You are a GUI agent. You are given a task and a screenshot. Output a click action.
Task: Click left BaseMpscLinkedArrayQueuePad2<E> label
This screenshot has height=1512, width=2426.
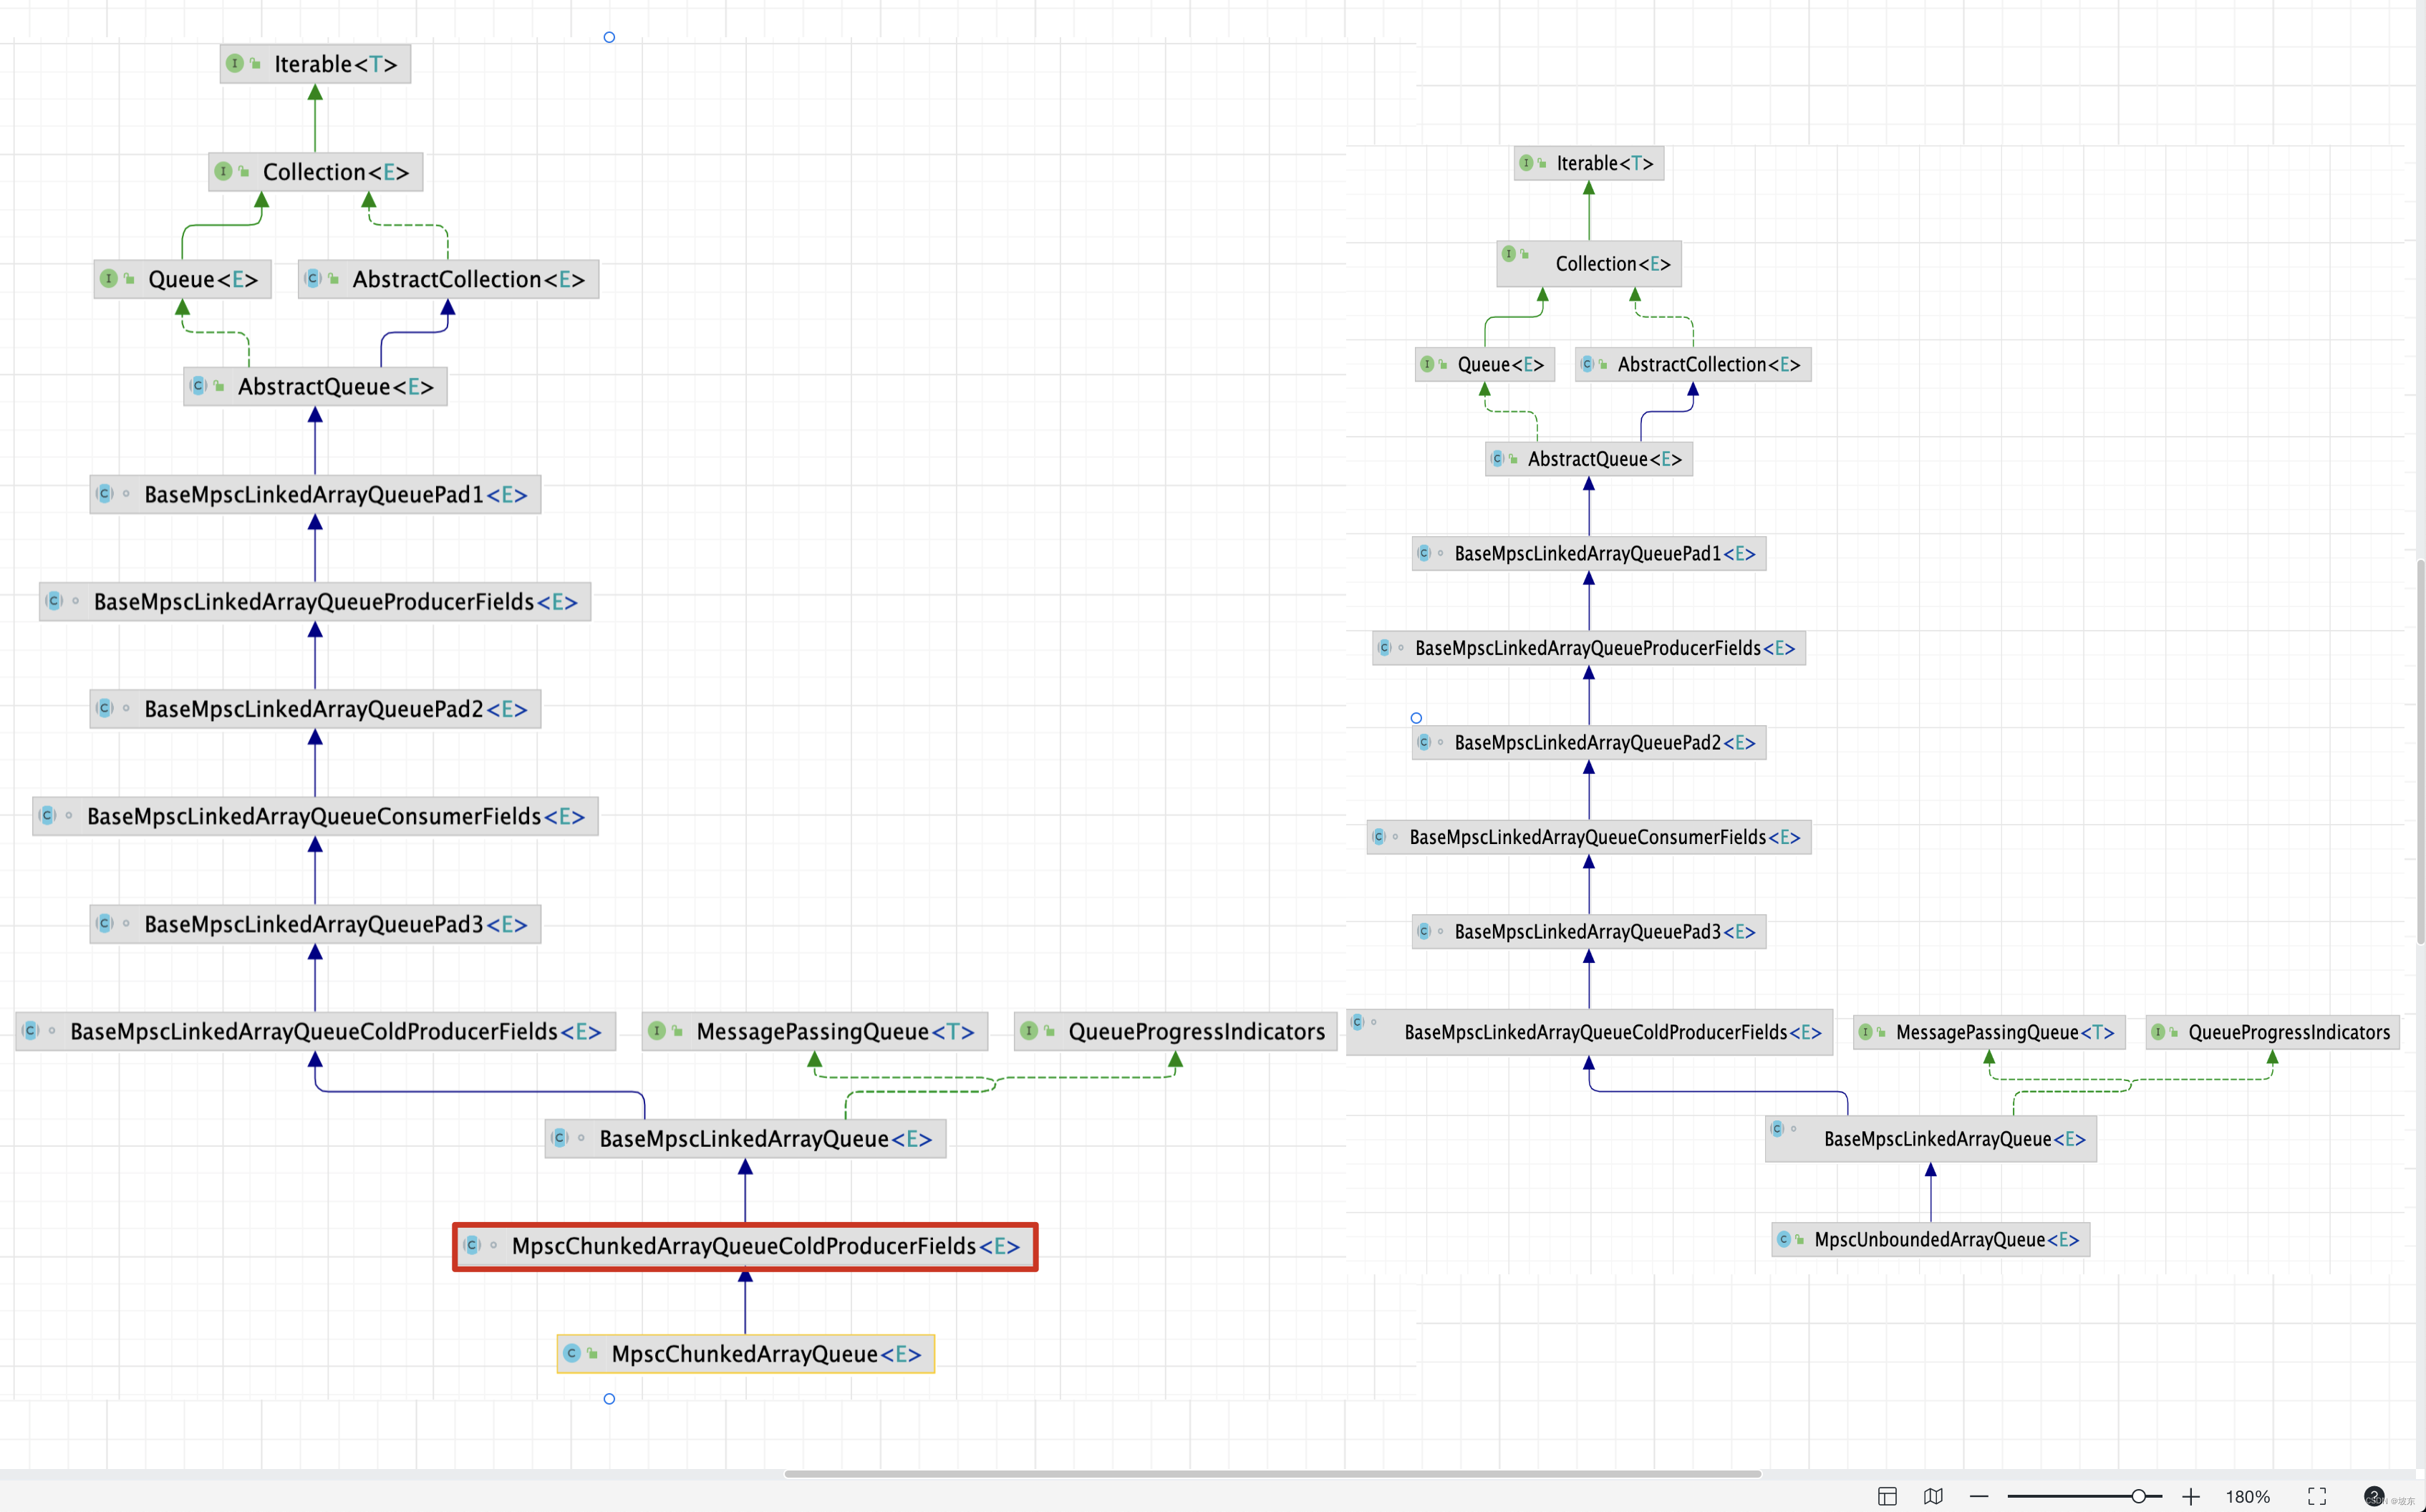point(335,709)
